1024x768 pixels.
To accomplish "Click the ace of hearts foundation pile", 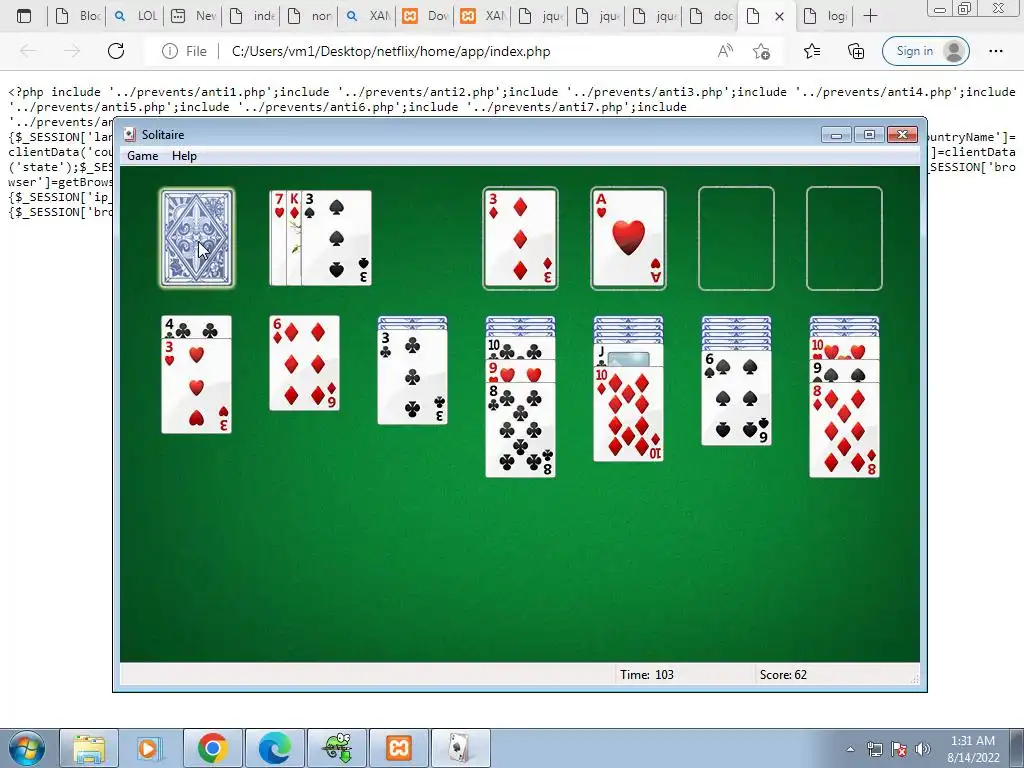I will click(628, 238).
